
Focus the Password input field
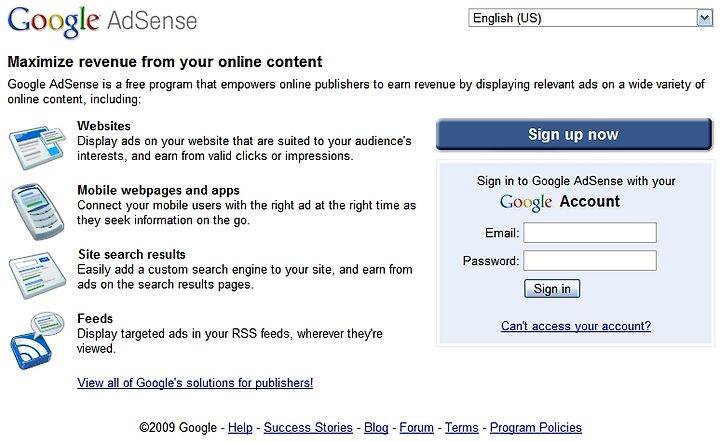(x=590, y=261)
